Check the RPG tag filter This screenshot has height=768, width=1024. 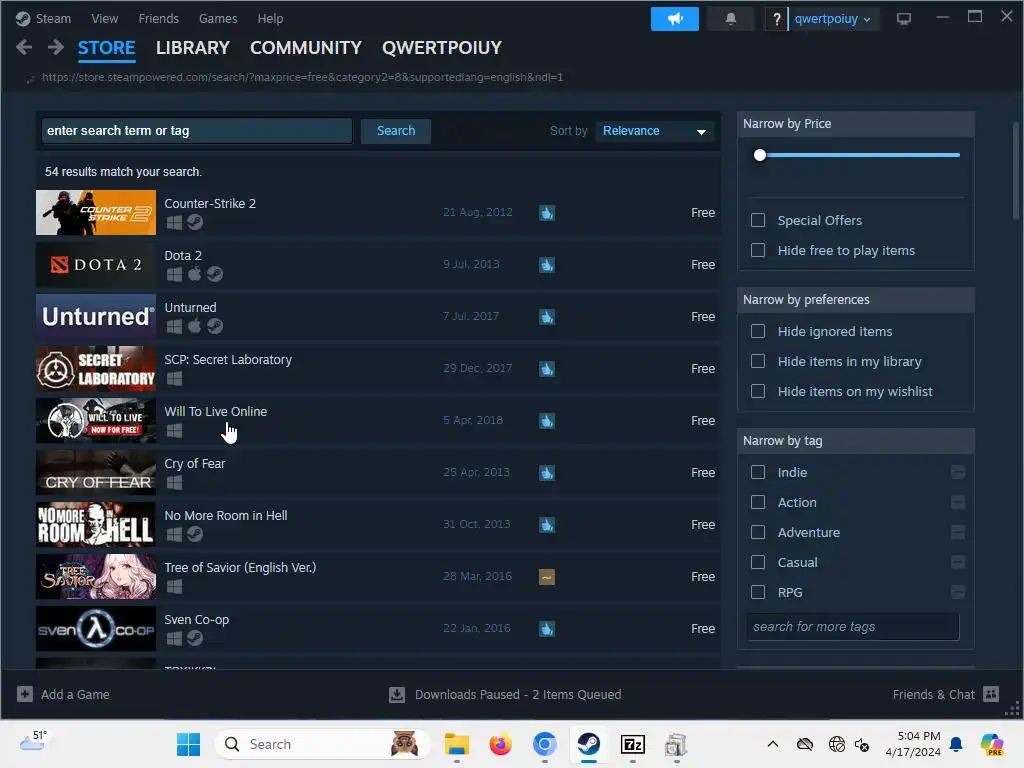coord(758,592)
